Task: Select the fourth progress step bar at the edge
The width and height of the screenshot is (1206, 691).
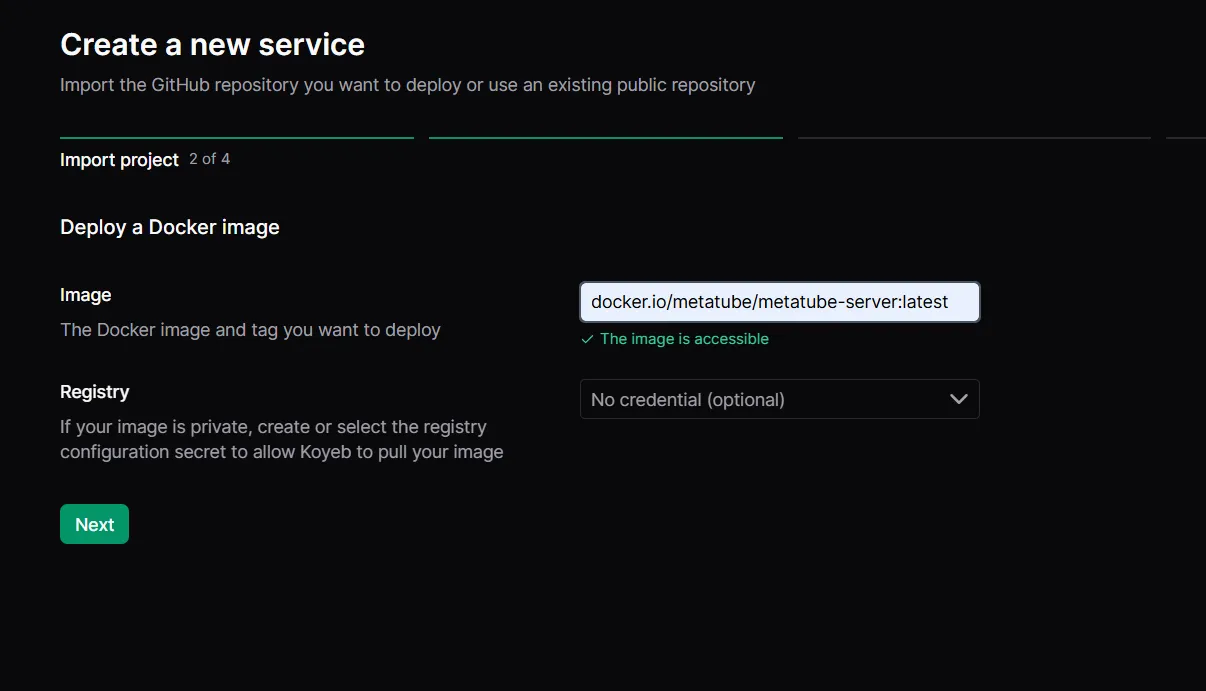Action: point(1186,137)
